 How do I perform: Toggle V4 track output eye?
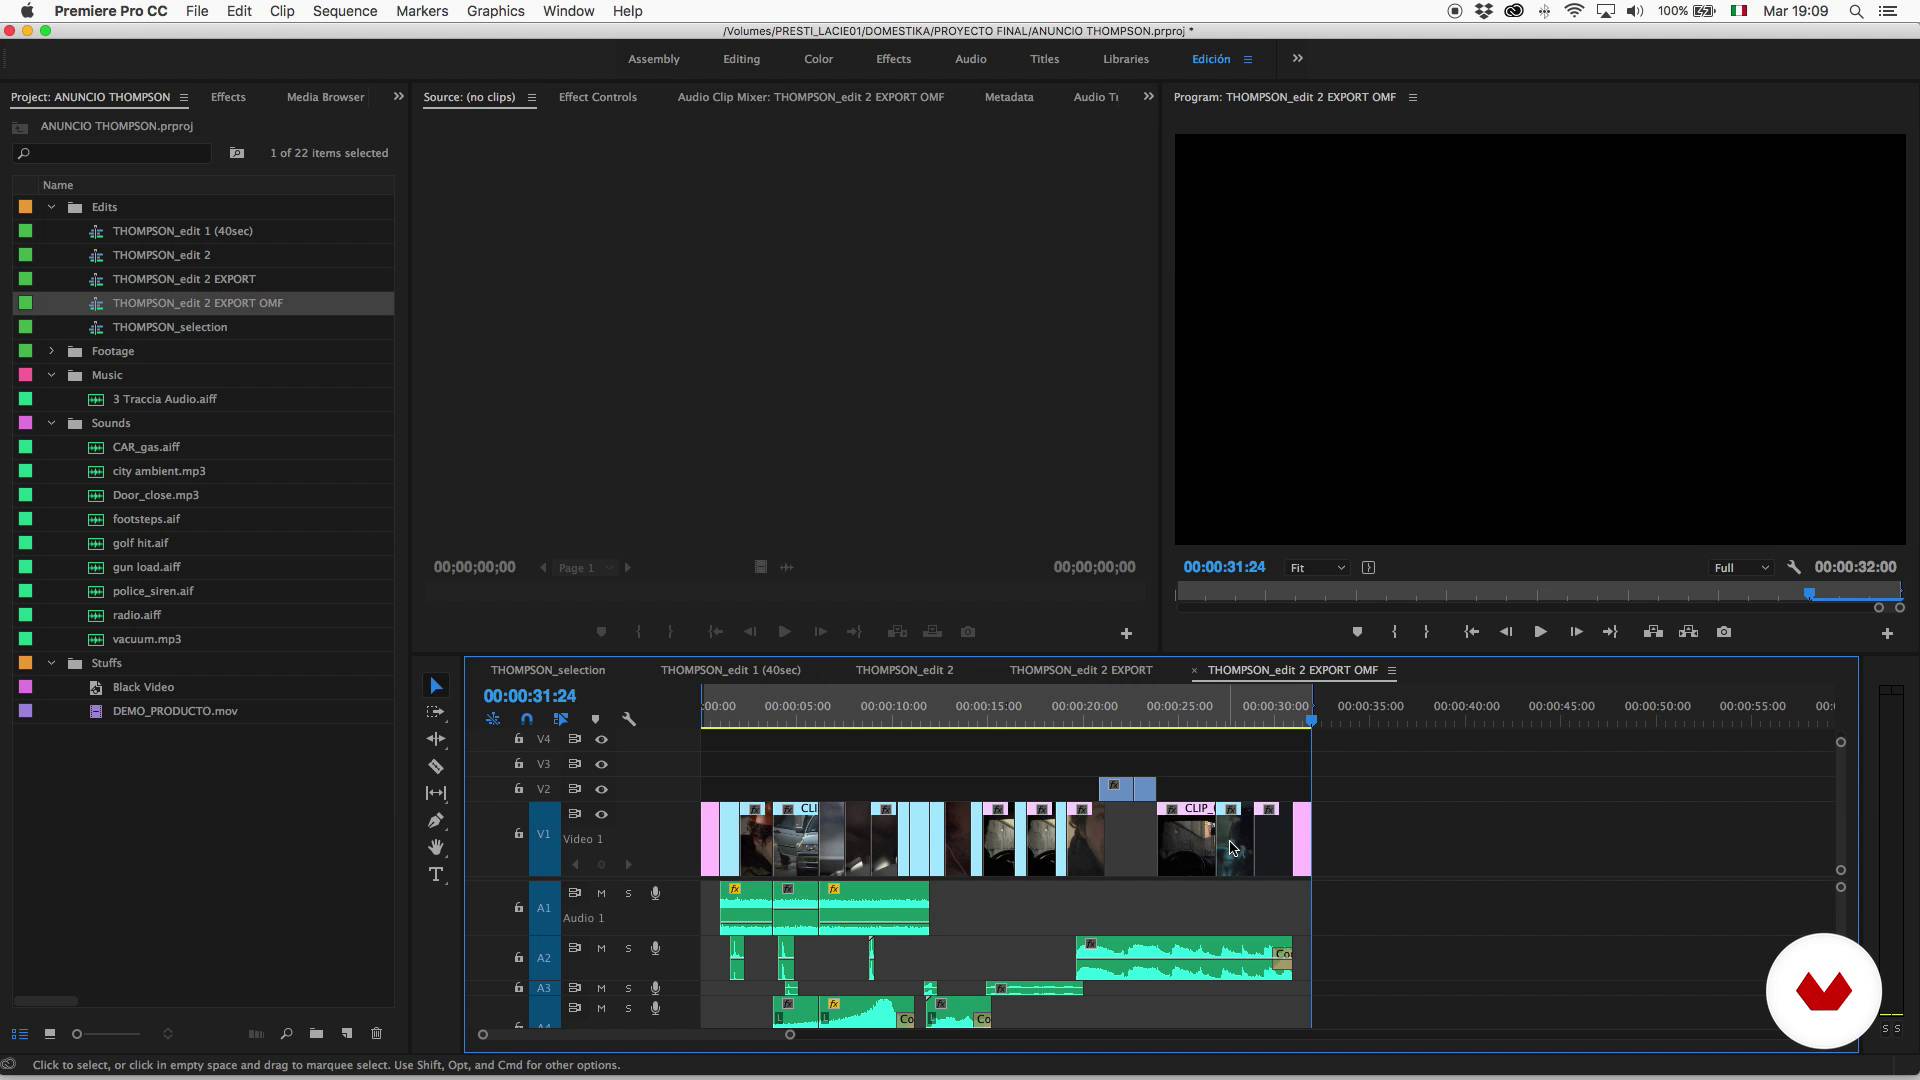click(x=602, y=740)
